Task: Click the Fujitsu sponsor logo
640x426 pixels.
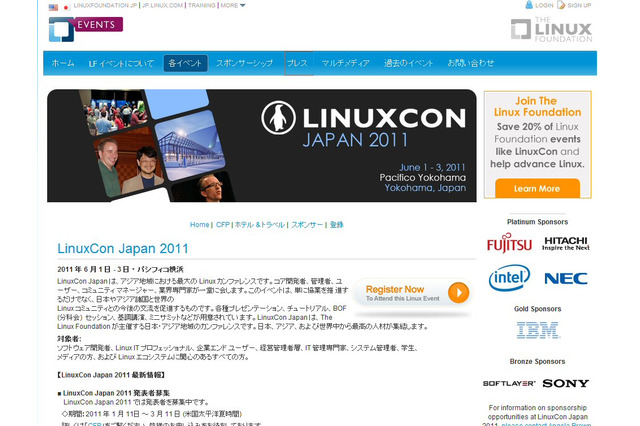Action: pos(509,243)
